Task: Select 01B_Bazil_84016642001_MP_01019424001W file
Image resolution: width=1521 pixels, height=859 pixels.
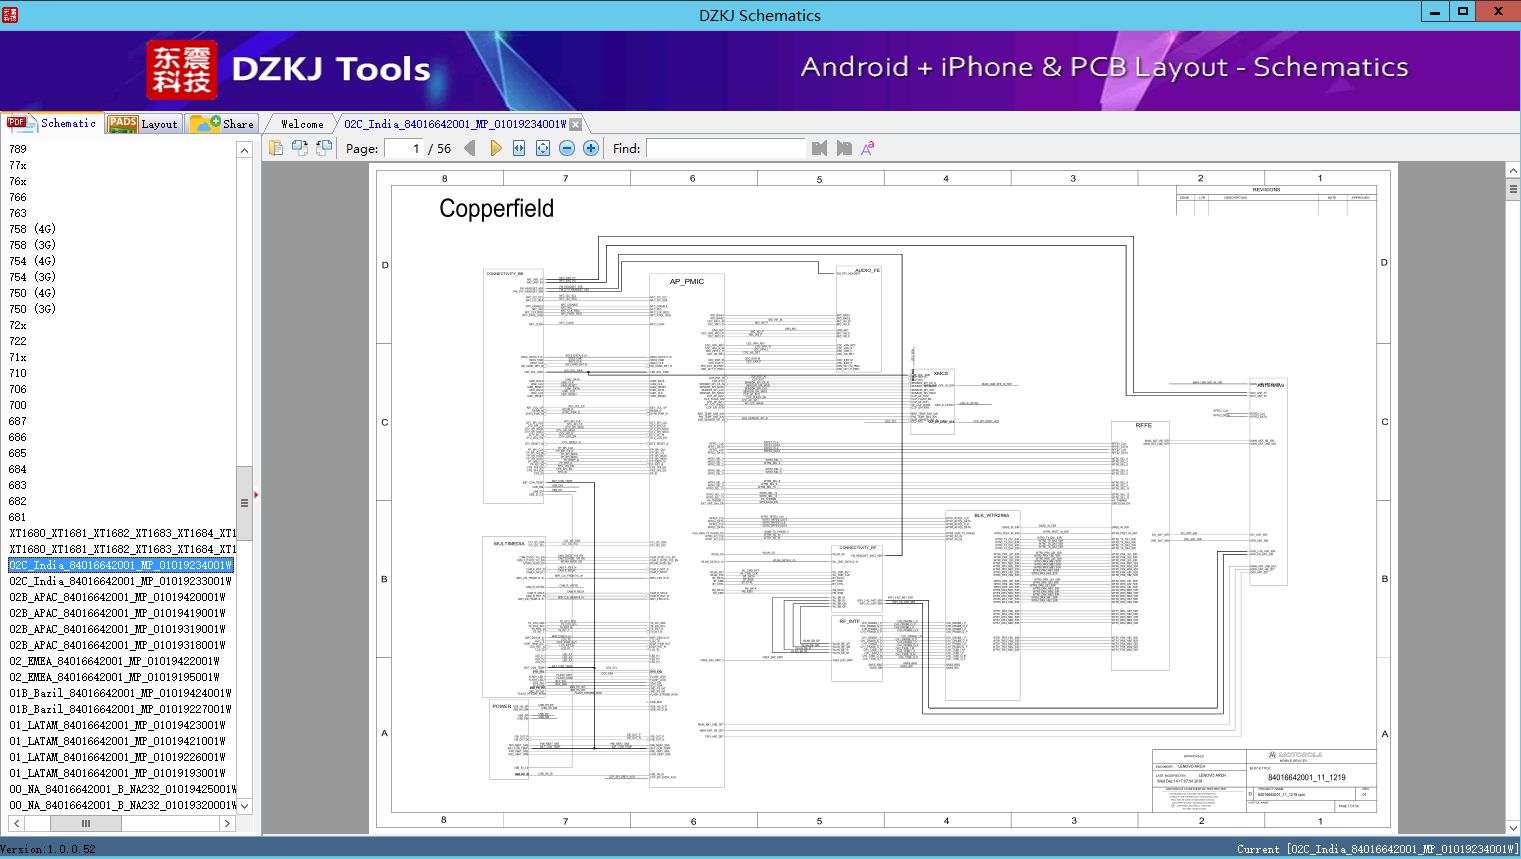Action: [x=120, y=693]
